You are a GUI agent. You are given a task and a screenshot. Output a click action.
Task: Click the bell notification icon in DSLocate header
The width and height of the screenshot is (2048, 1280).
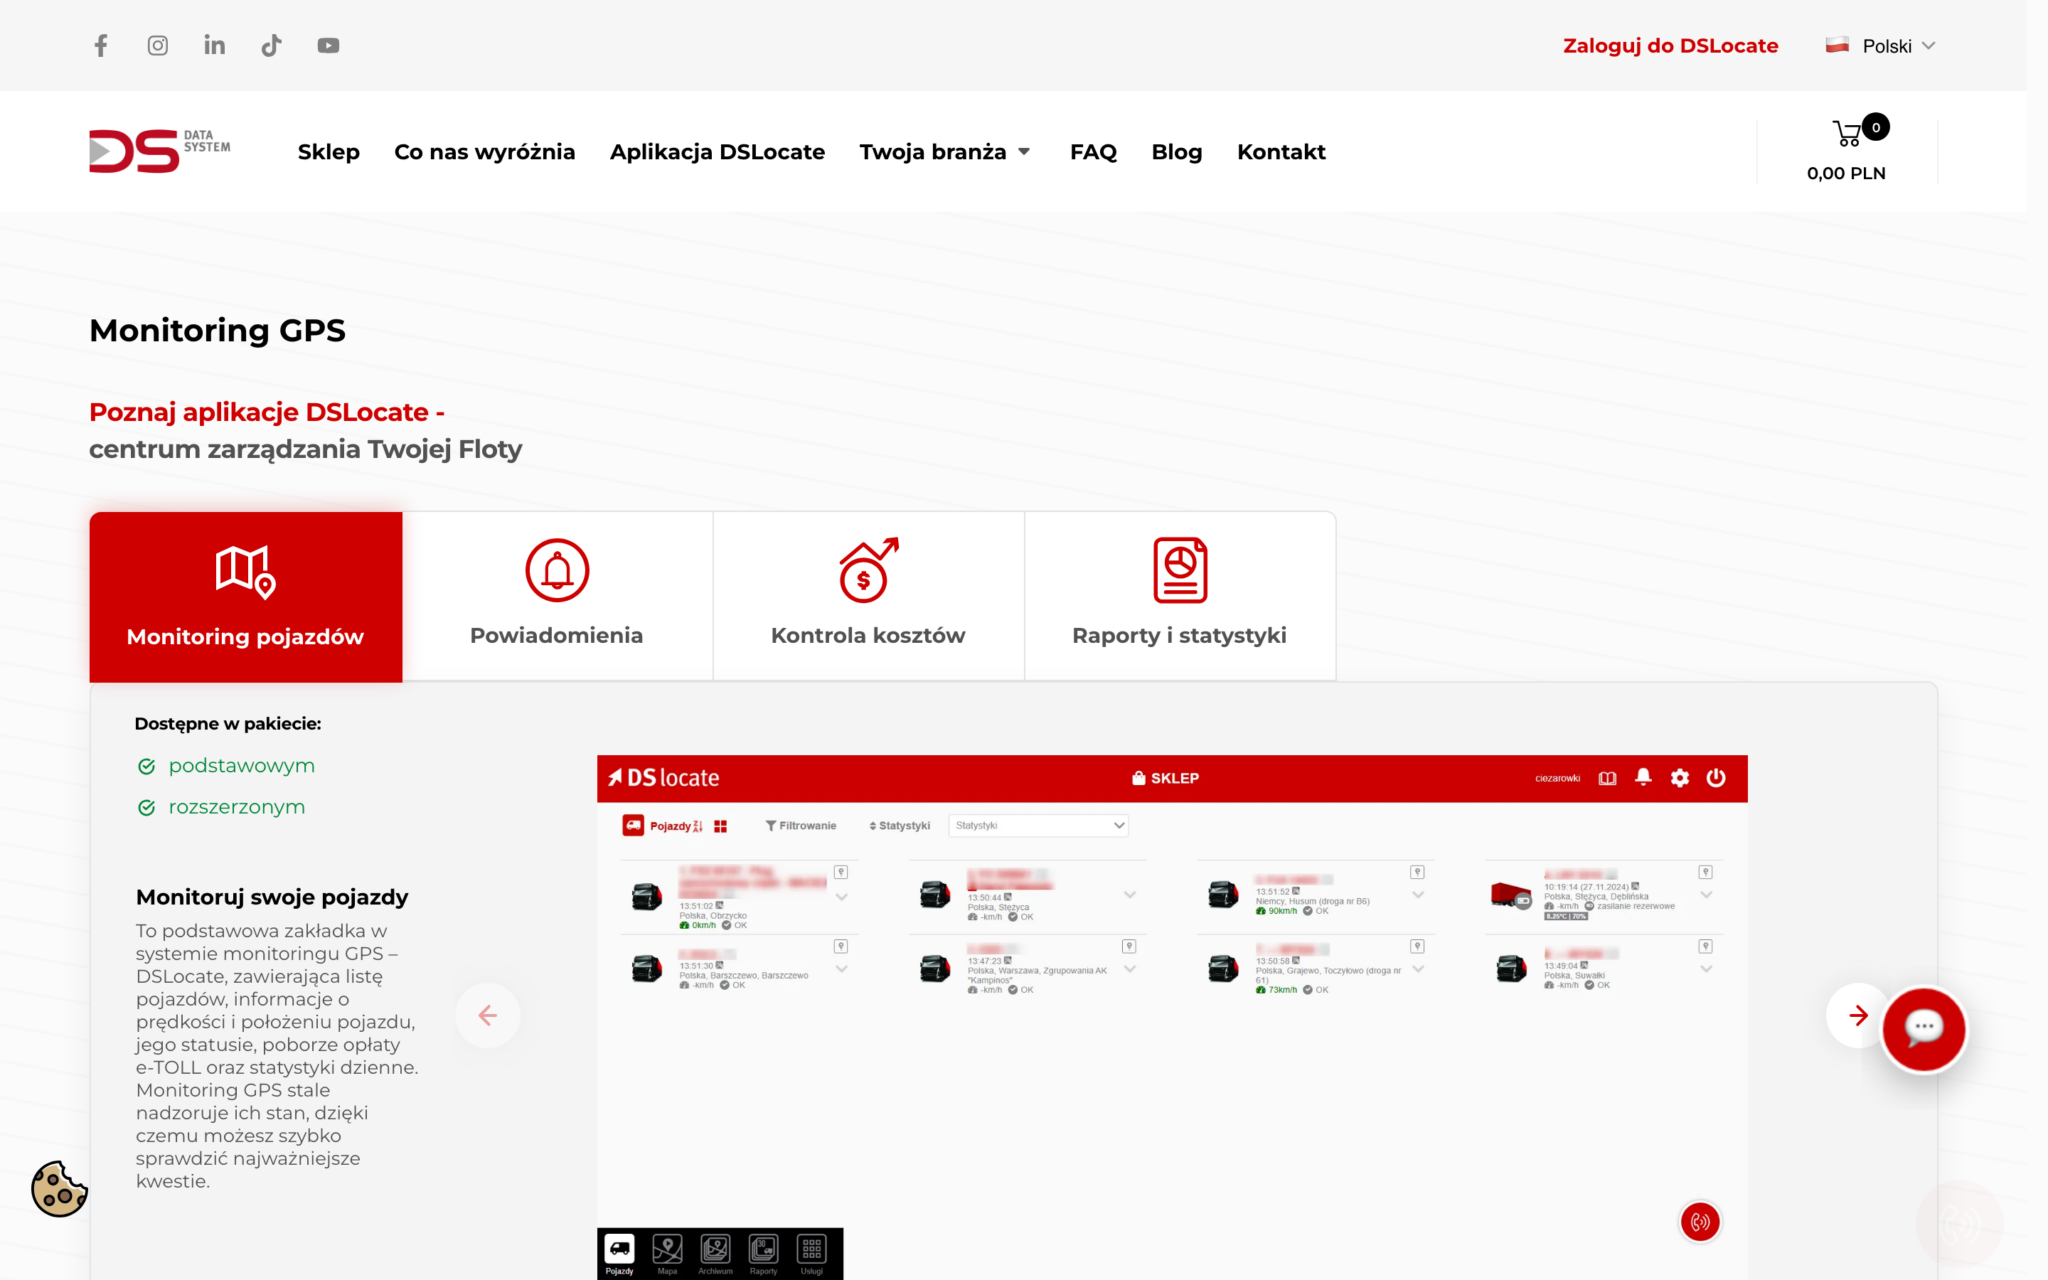[1643, 777]
